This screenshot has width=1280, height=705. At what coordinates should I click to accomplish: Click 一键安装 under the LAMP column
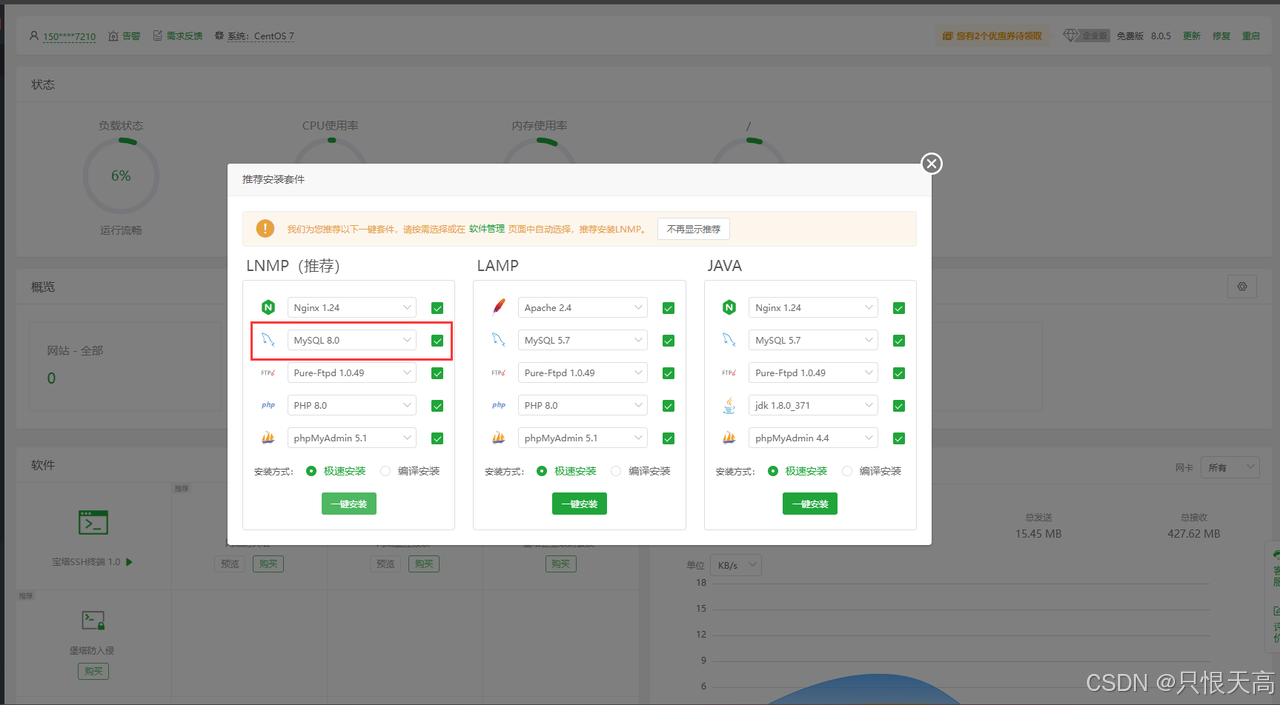click(x=579, y=504)
